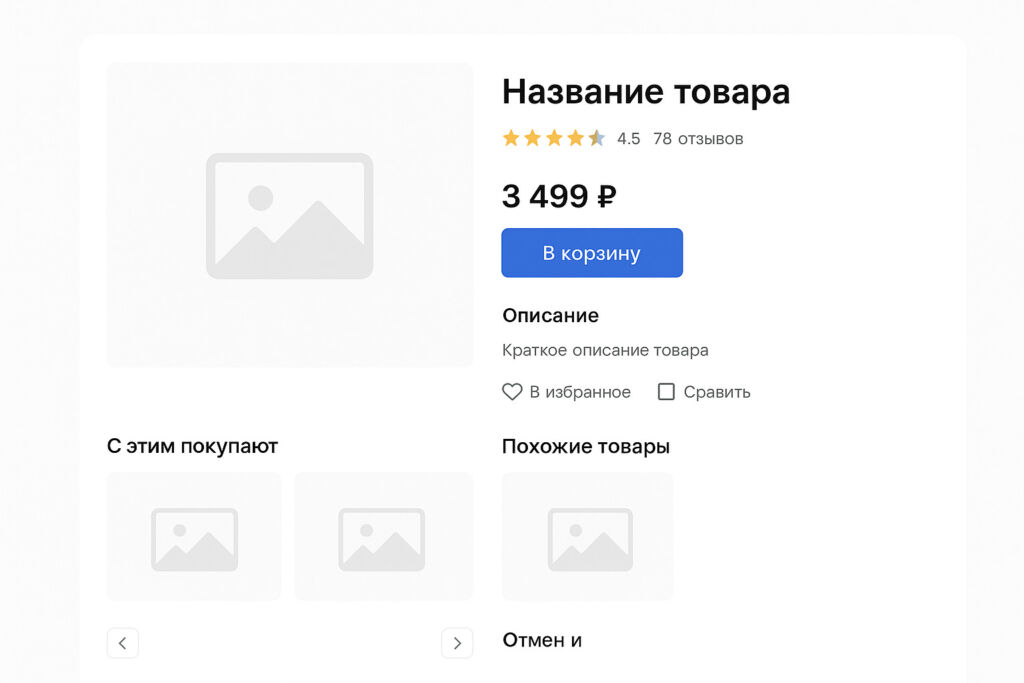Image resolution: width=1024 pixels, height=683 pixels.
Task: Click the next arrow in the carousel
Action: click(x=457, y=643)
